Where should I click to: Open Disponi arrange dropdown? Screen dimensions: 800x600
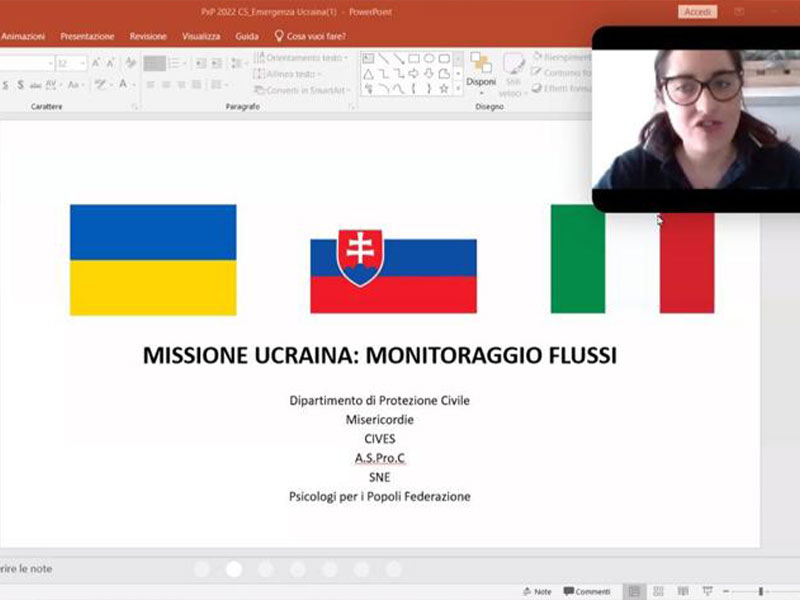(481, 74)
